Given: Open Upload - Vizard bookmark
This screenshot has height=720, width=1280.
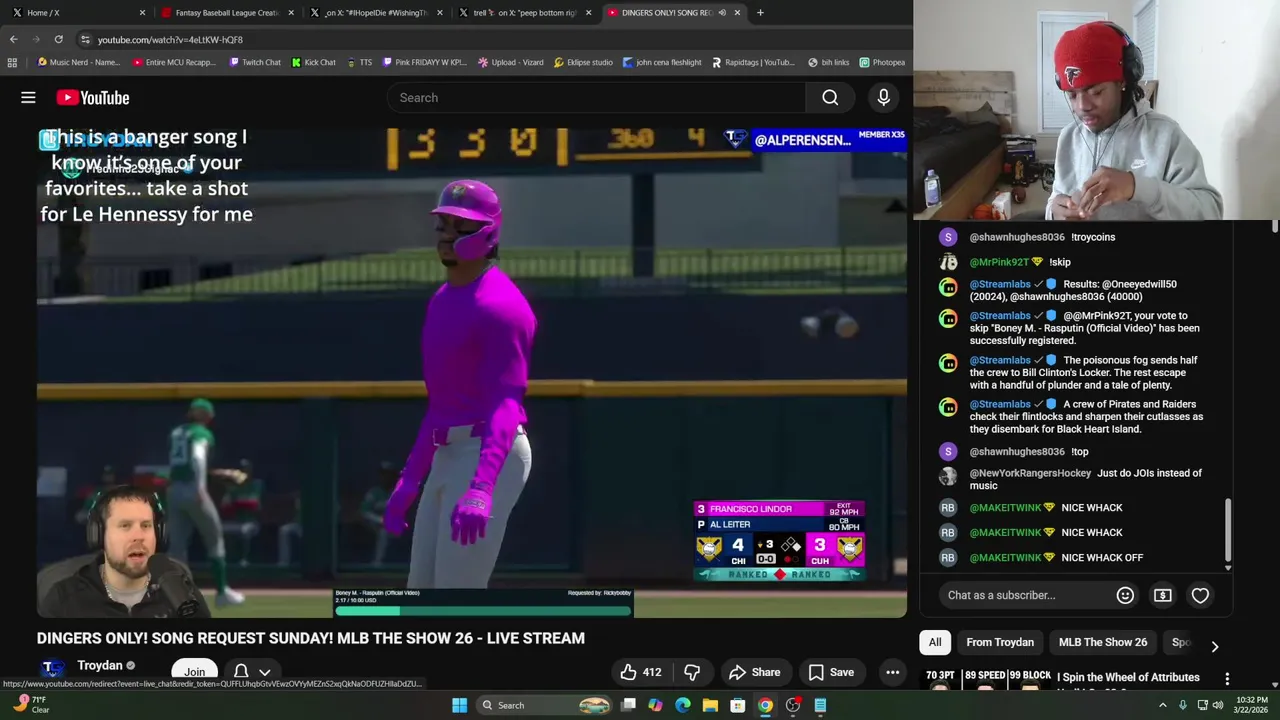Looking at the screenshot, I should coord(511,62).
